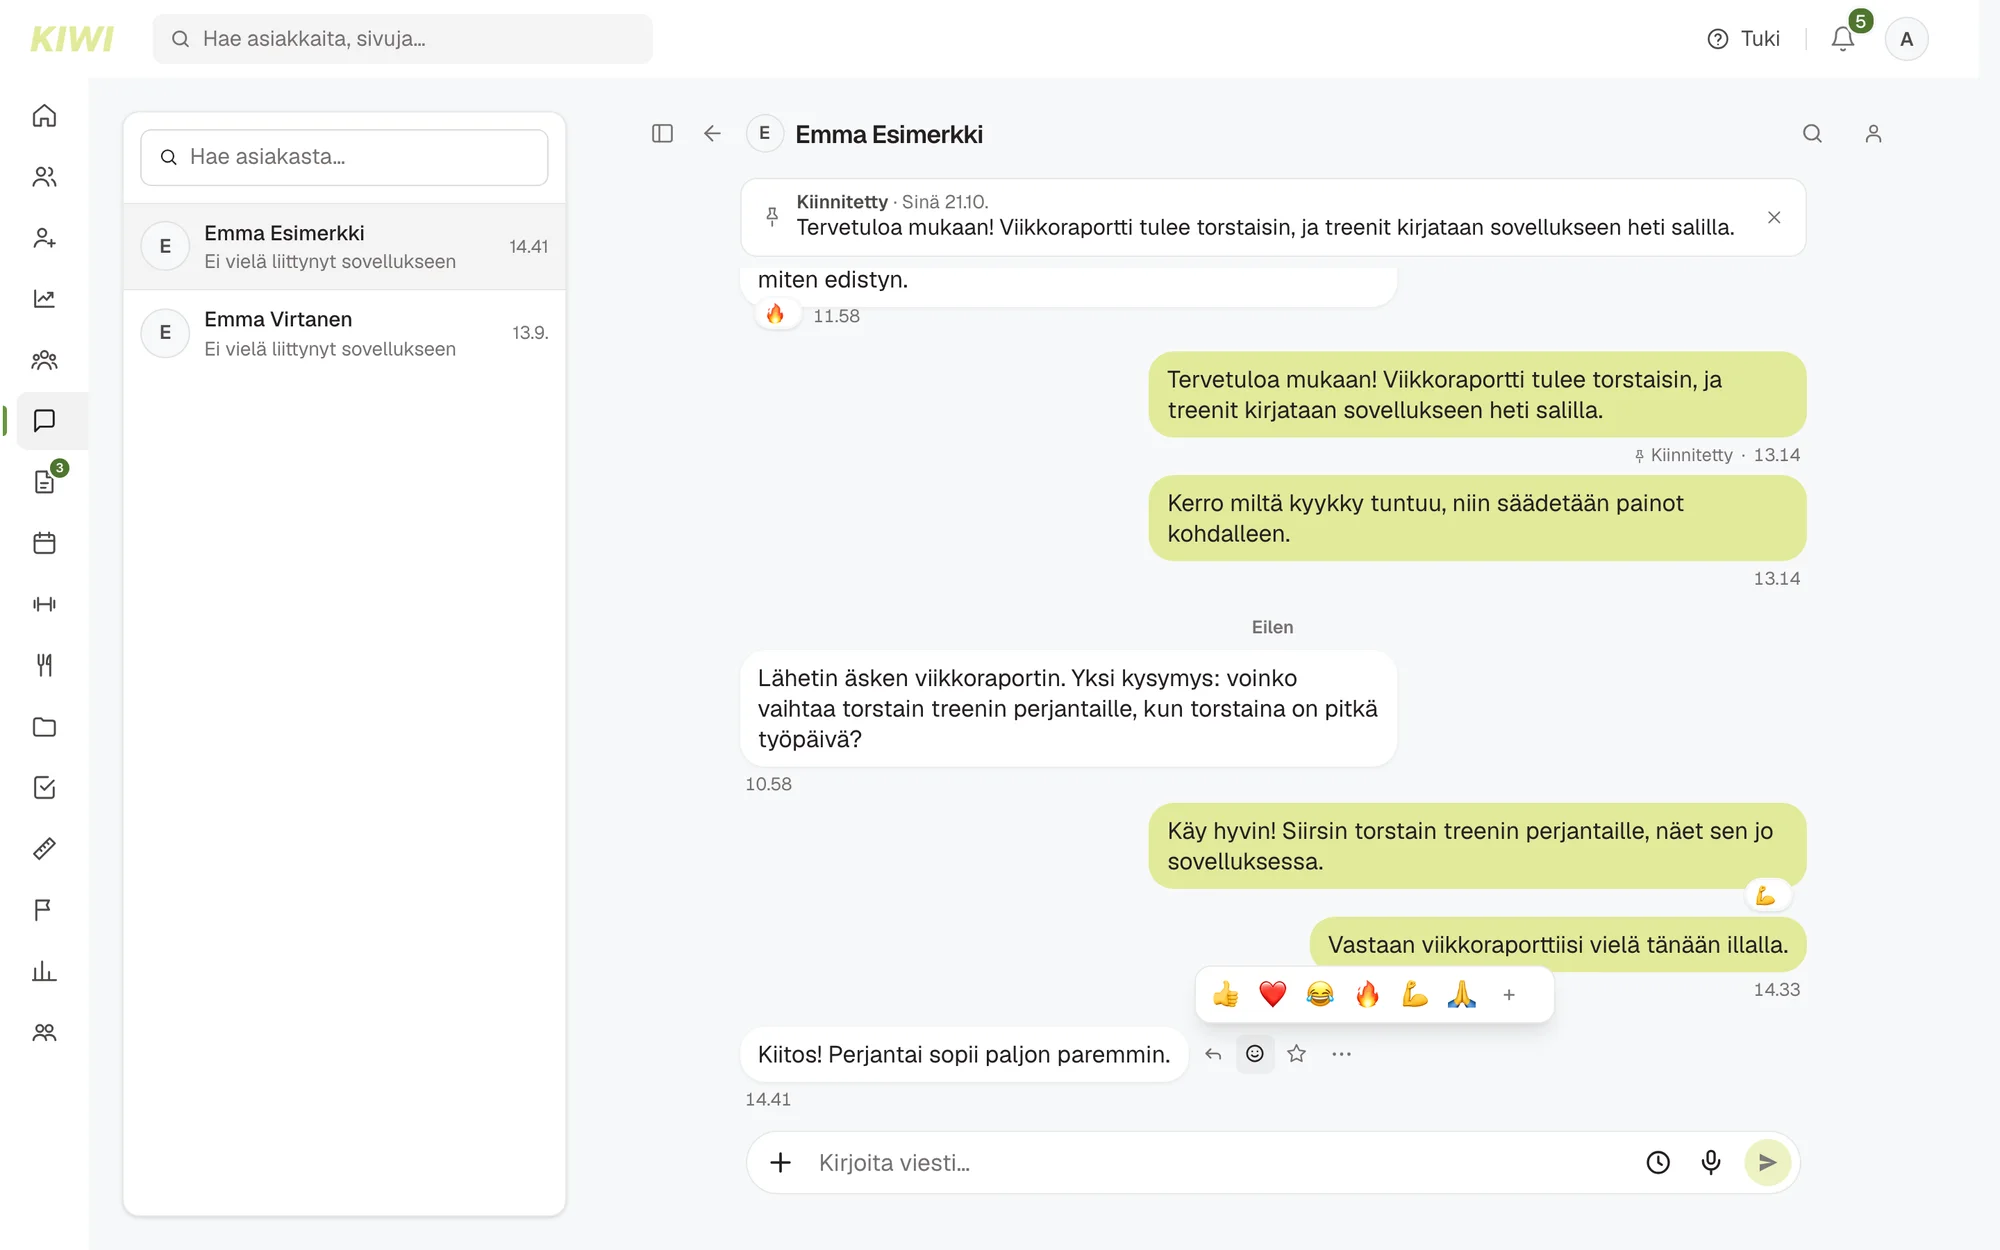
Task: Open the folder icon in sidebar
Action: pyautogui.click(x=44, y=727)
